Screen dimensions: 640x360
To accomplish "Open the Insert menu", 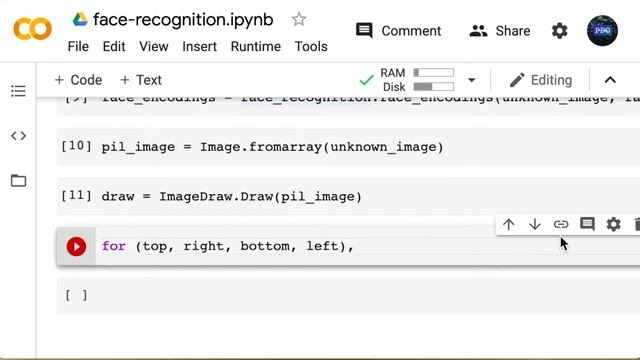I will click(199, 47).
